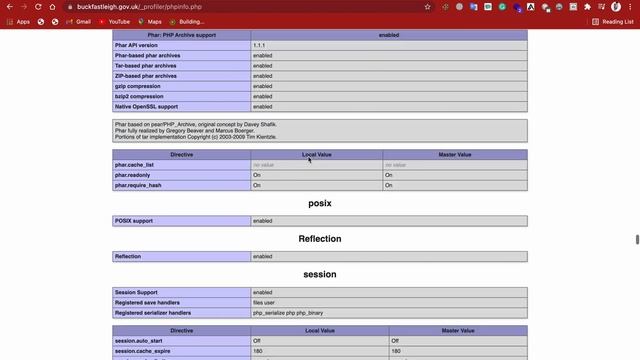Click the forward navigation arrow
The image size is (640, 360).
point(24,7)
